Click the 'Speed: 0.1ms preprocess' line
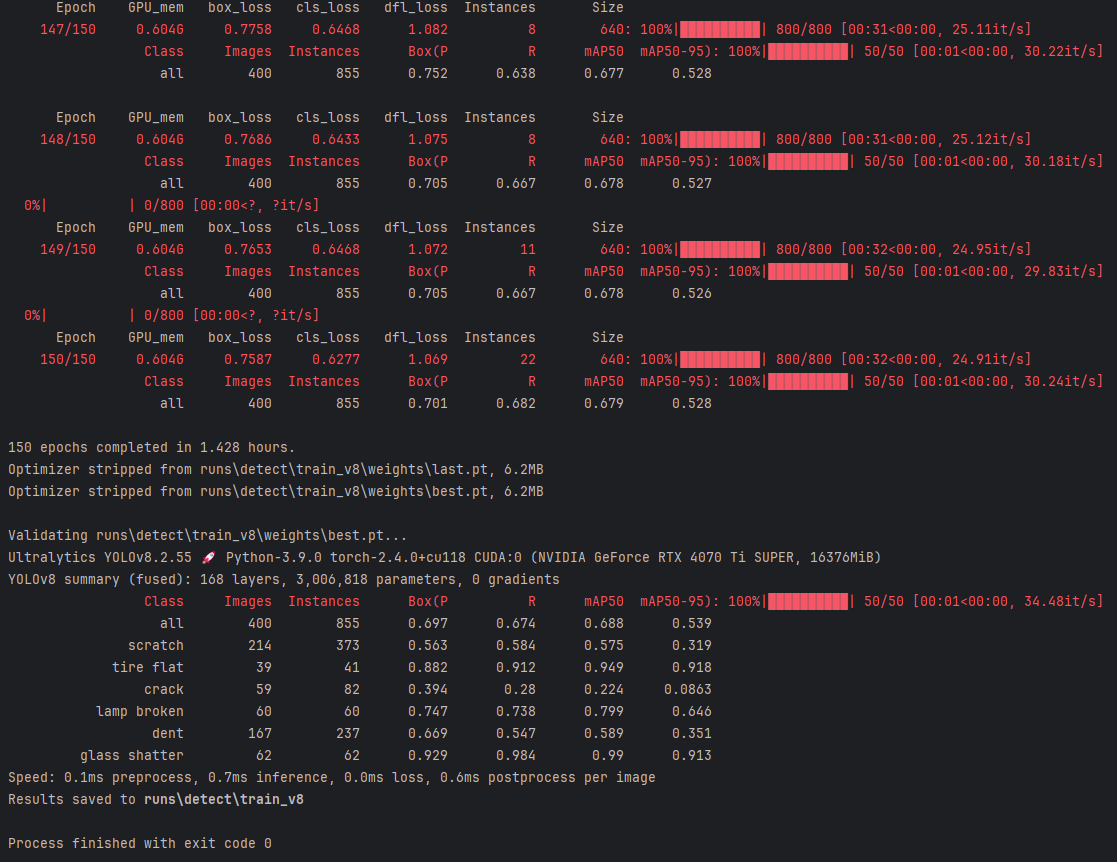The width and height of the screenshot is (1117, 862). [x=331, y=777]
